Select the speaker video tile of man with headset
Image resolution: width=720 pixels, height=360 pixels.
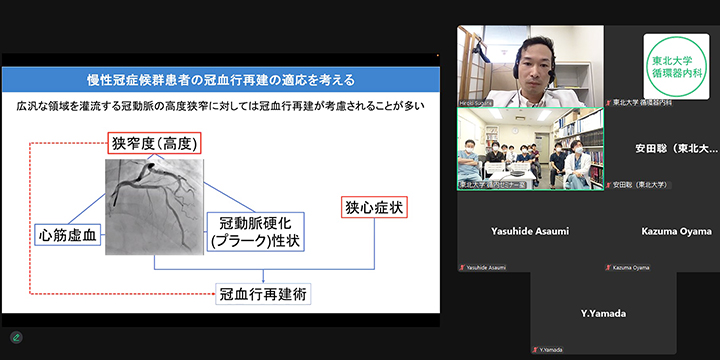[x=530, y=66]
